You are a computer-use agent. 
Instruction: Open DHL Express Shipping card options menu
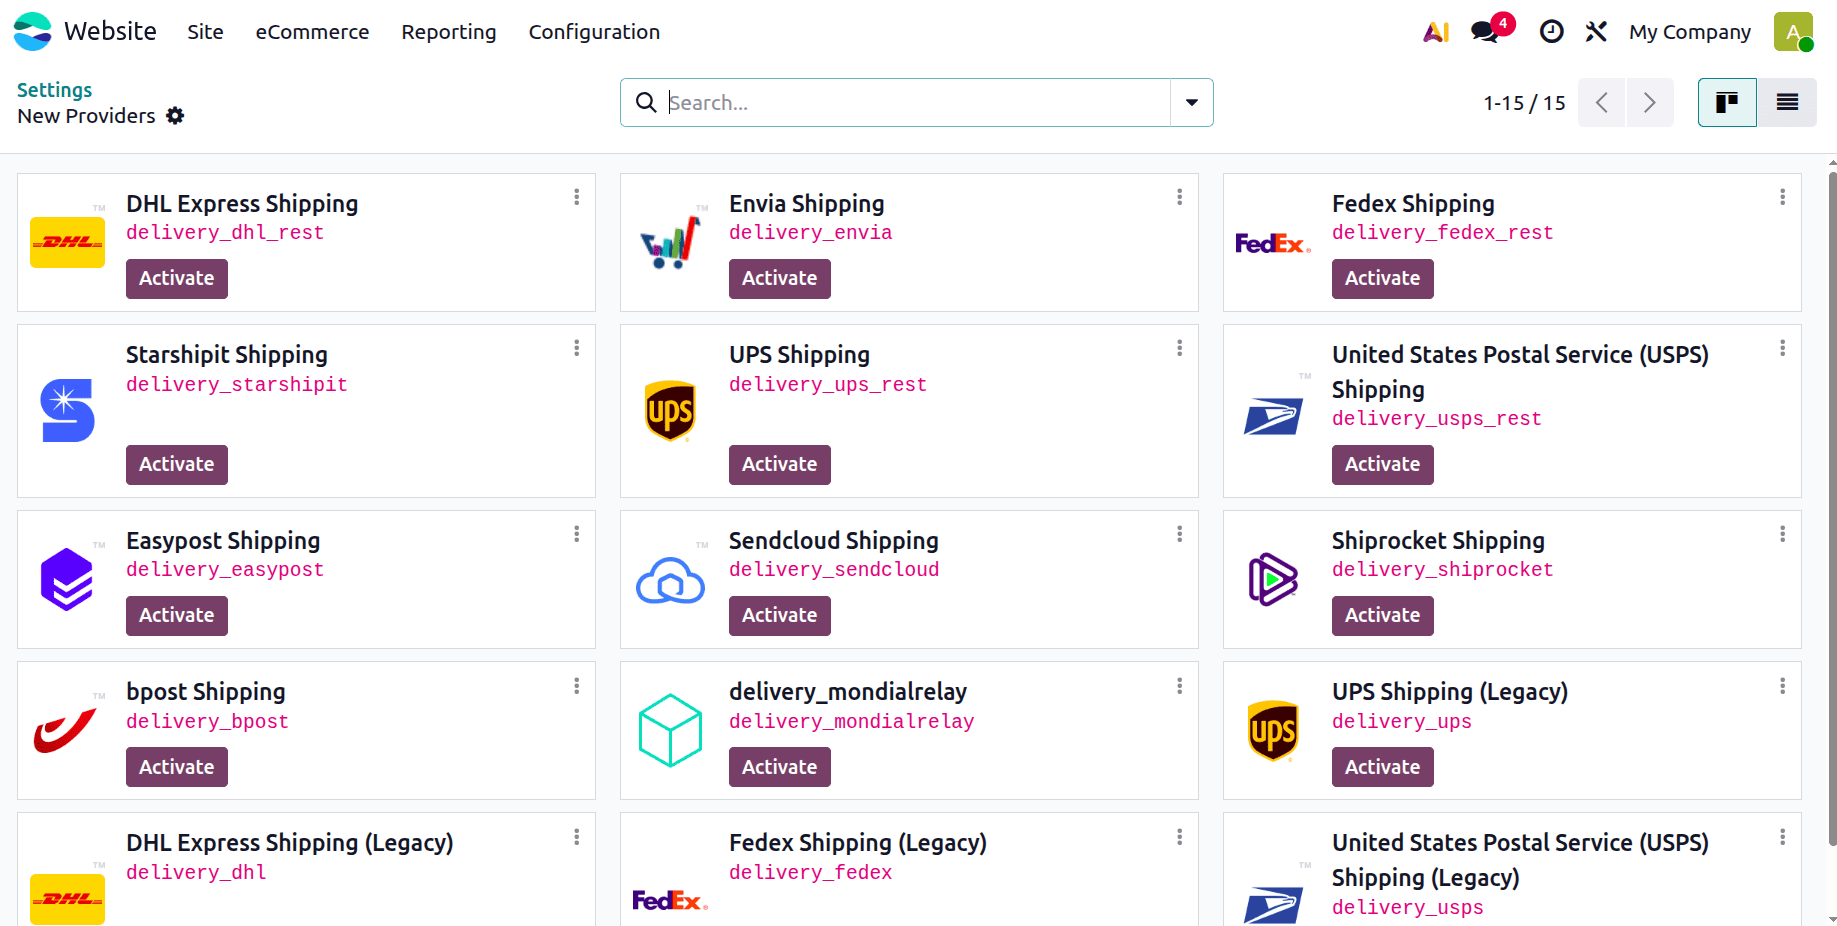click(x=577, y=197)
